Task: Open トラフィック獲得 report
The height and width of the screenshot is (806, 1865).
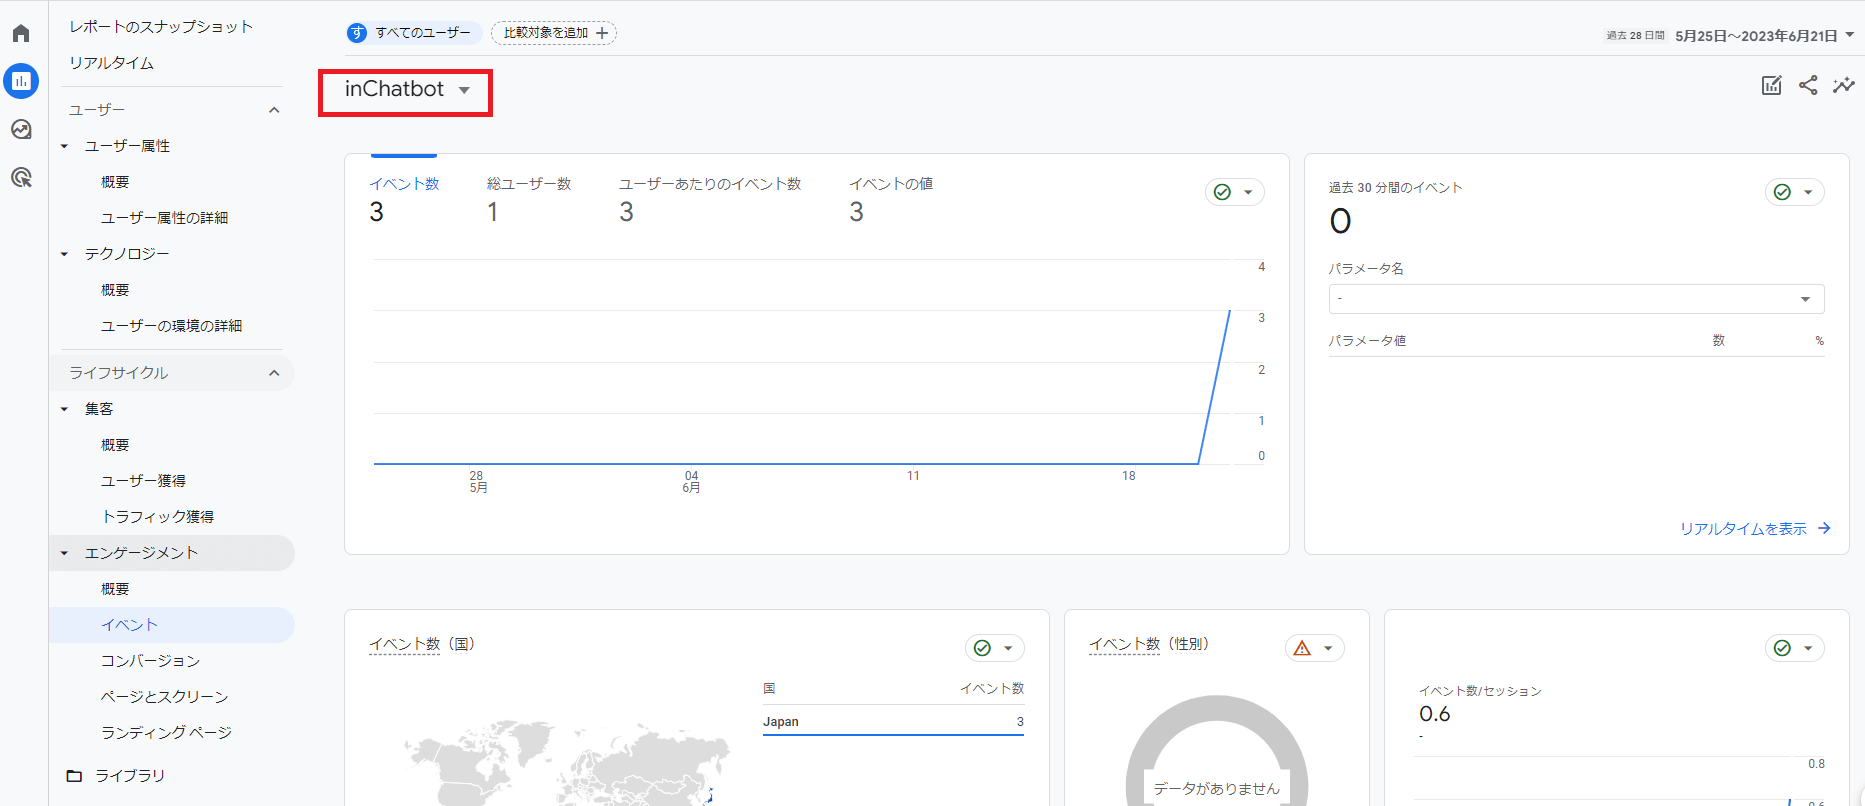Action: pyautogui.click(x=157, y=517)
